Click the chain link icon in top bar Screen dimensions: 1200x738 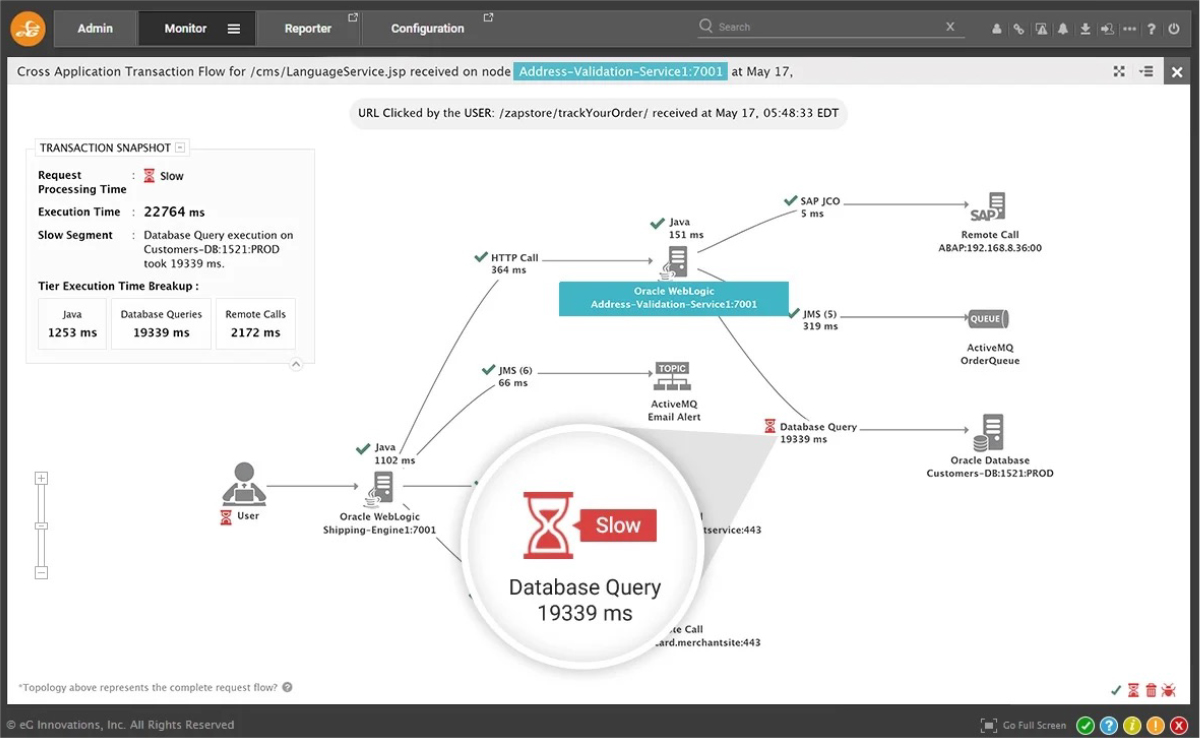[1019, 29]
